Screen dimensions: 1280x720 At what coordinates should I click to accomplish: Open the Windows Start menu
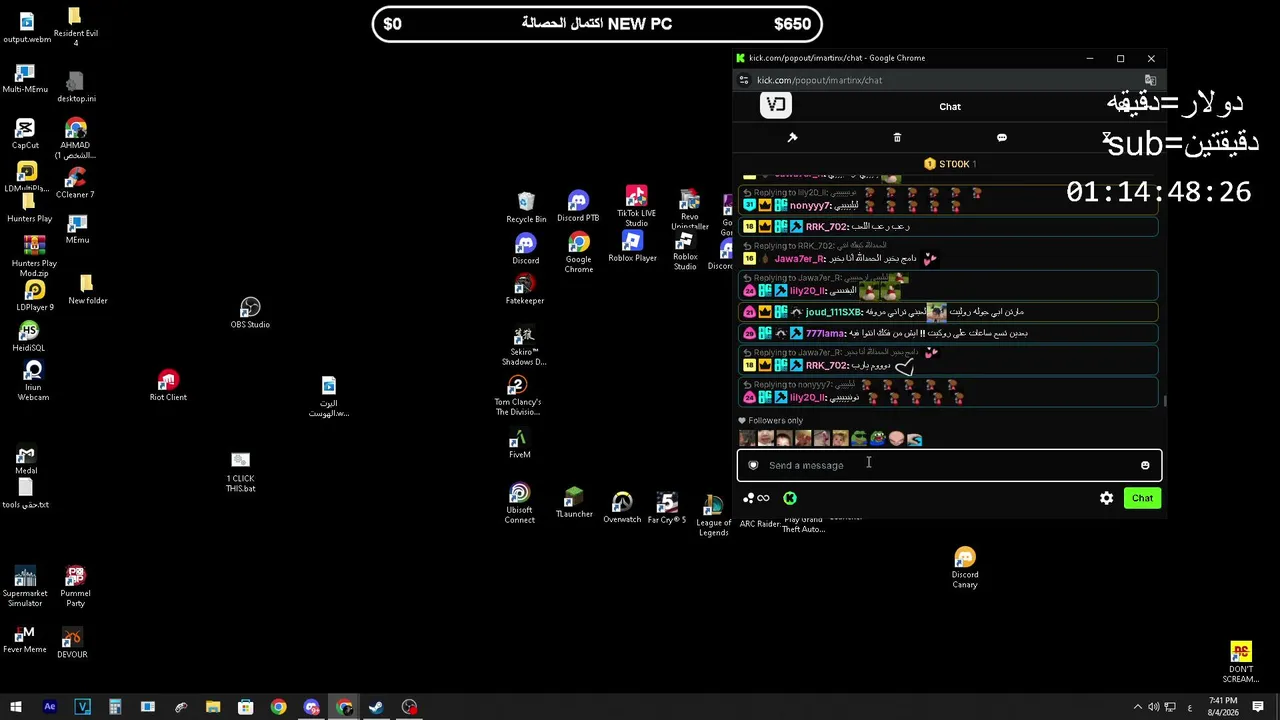click(16, 707)
